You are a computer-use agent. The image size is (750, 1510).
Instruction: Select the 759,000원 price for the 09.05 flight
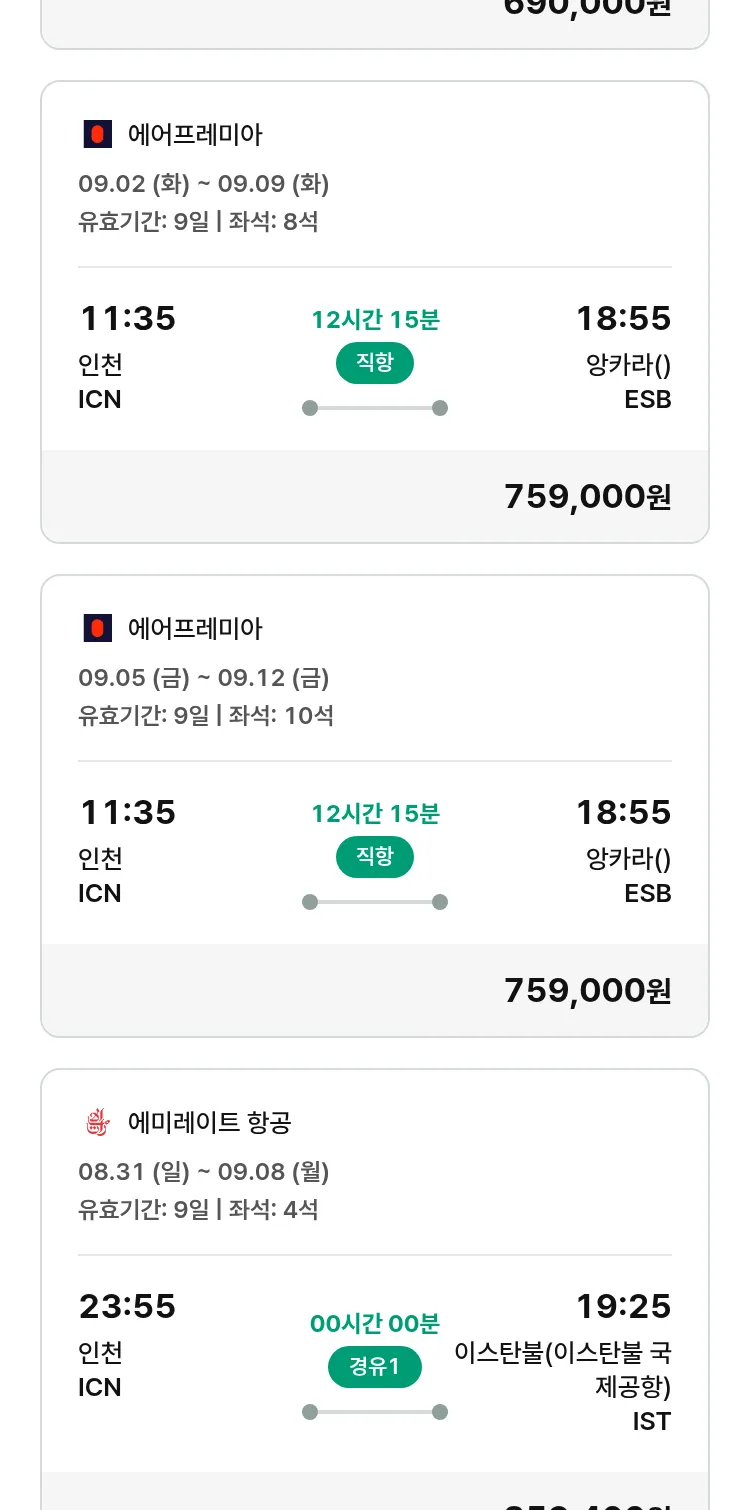[x=587, y=991]
